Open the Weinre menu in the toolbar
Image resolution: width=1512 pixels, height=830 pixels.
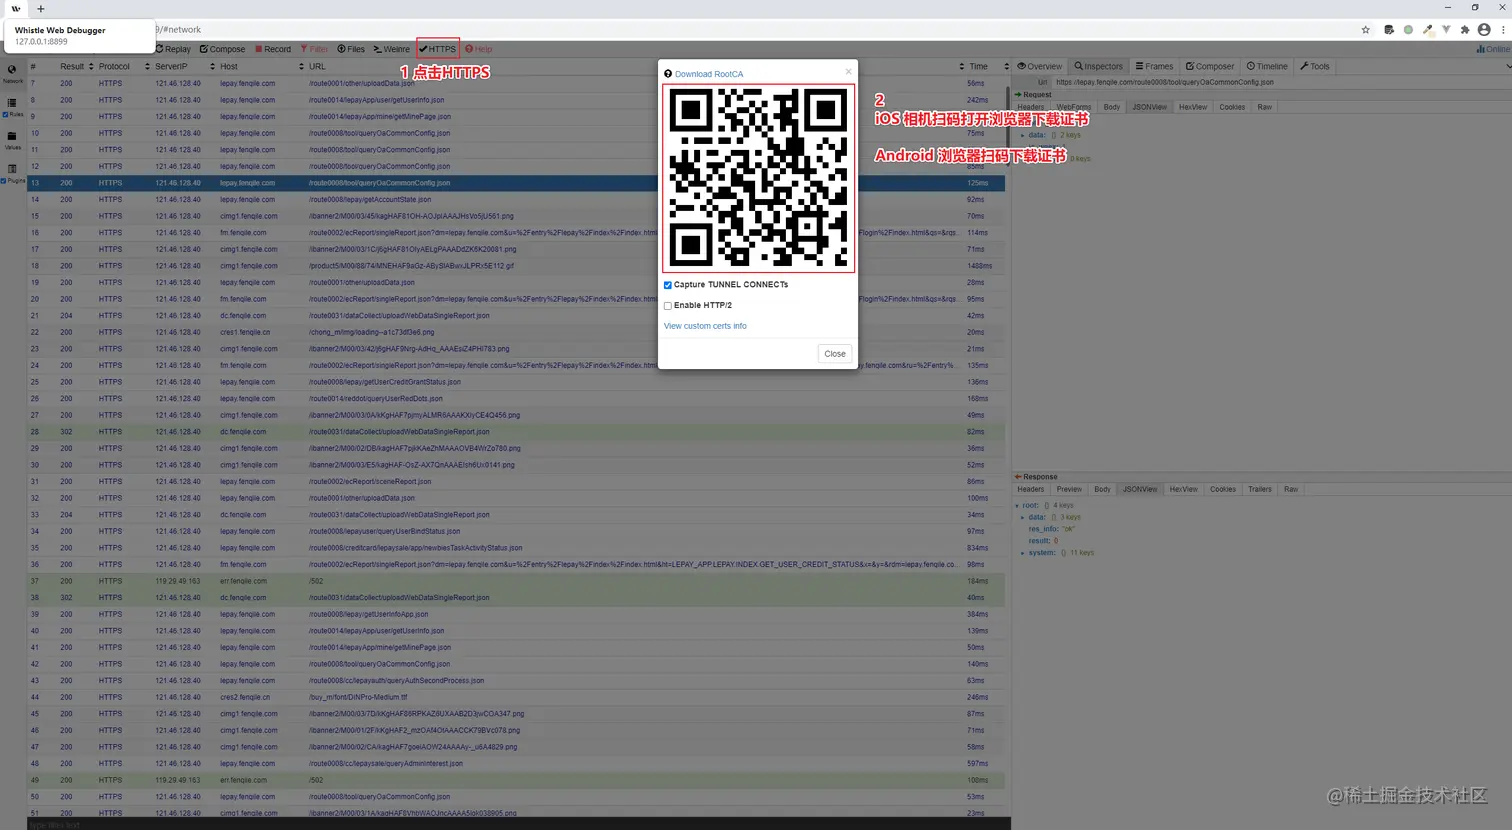click(x=392, y=49)
